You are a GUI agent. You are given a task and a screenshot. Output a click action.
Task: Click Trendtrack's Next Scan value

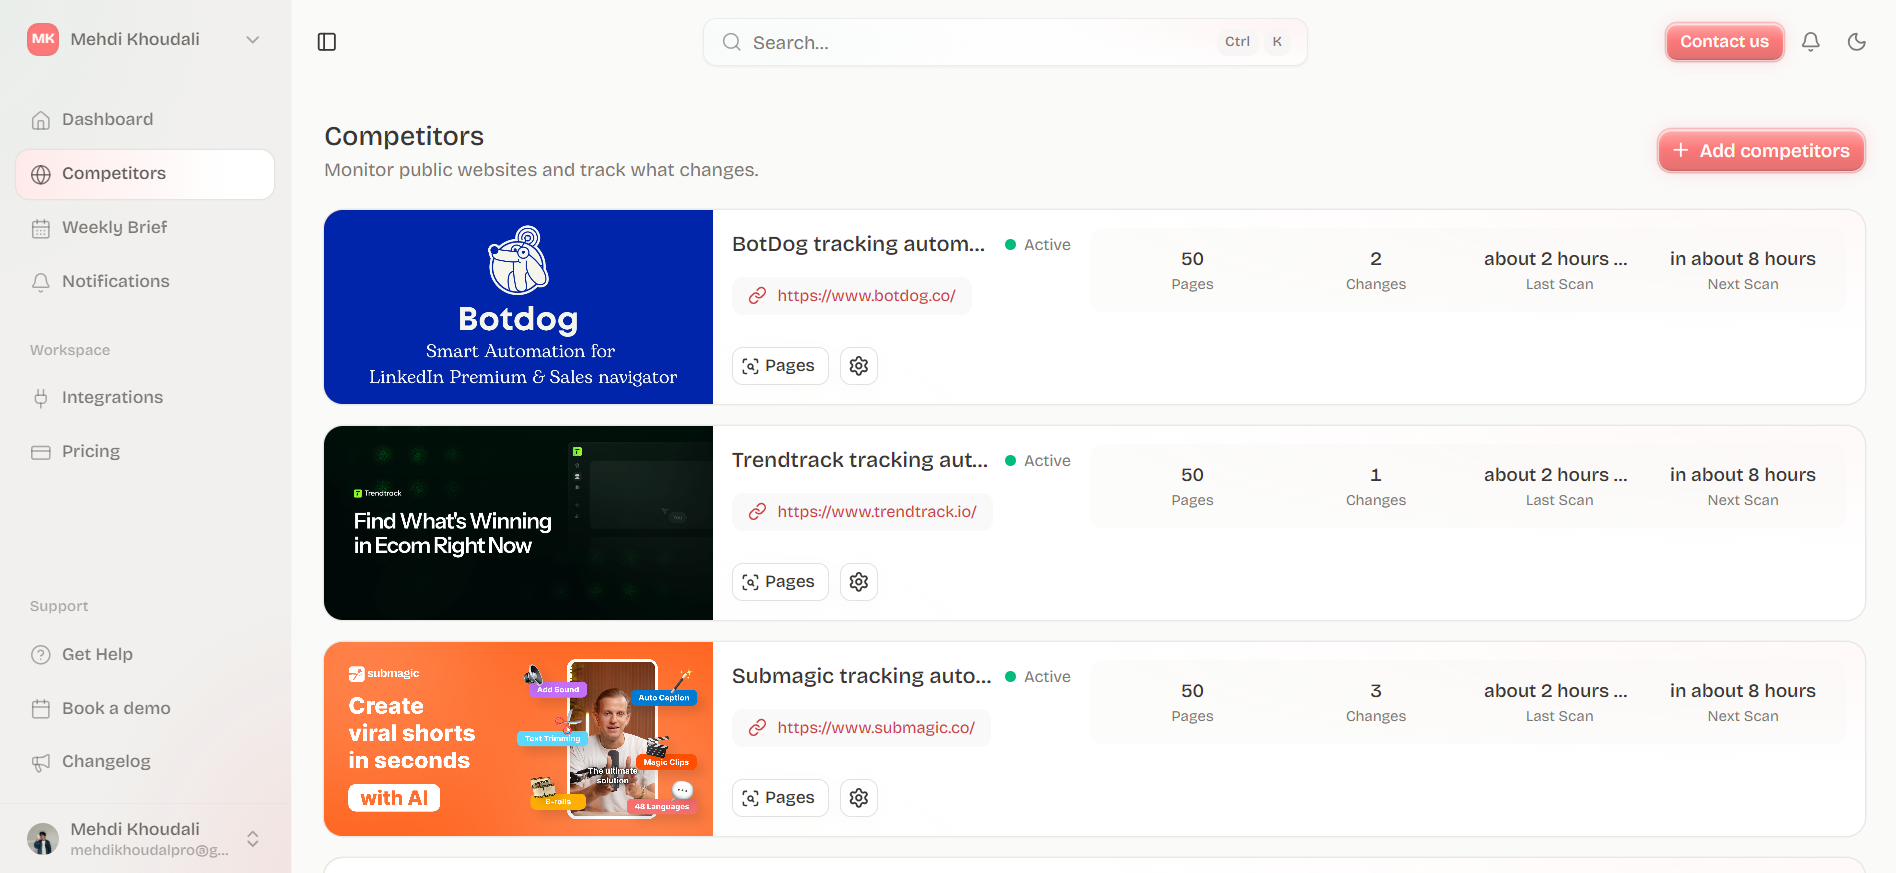[x=1743, y=475]
